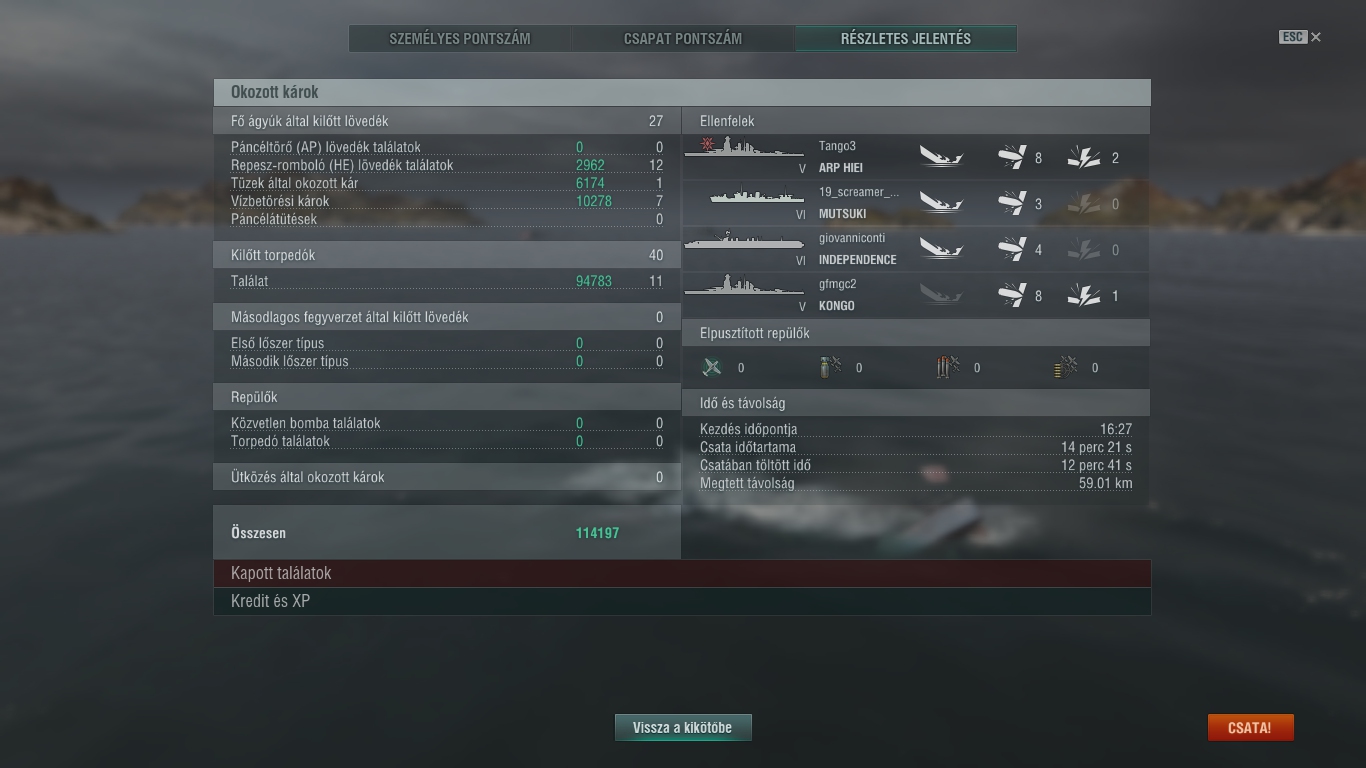This screenshot has height=768, width=1366.
Task: Click the torpedo hits icon for MUTSUKI
Action: point(1012,203)
